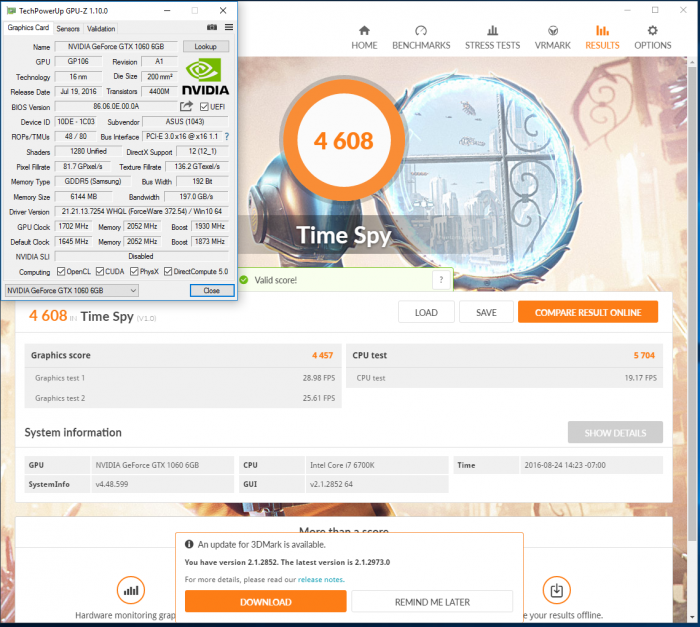Screen dimensions: 700x627
Task: Click the SystemInfo version v4.48.599
Action: (162, 484)
